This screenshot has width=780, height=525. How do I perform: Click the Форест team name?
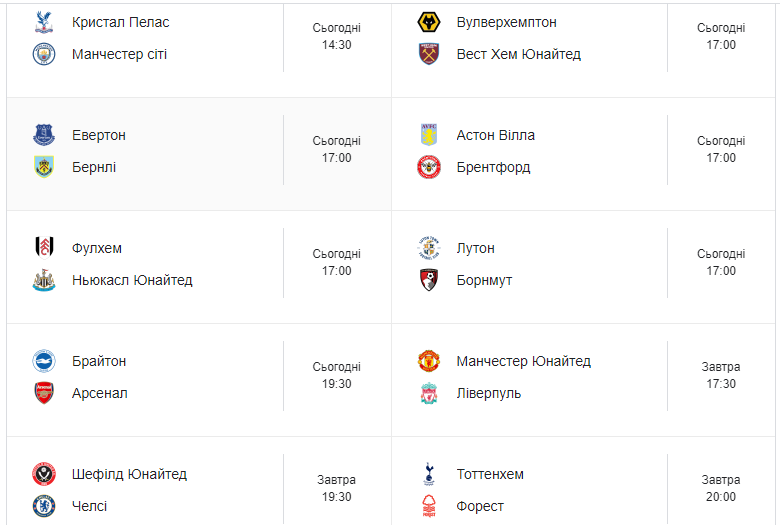coord(480,506)
